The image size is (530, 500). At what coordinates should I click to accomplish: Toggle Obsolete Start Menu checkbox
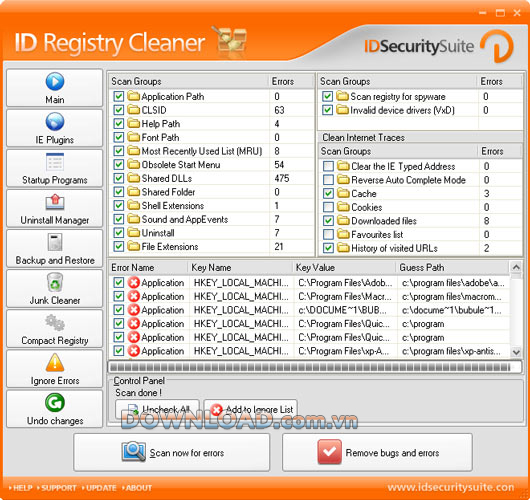(119, 165)
